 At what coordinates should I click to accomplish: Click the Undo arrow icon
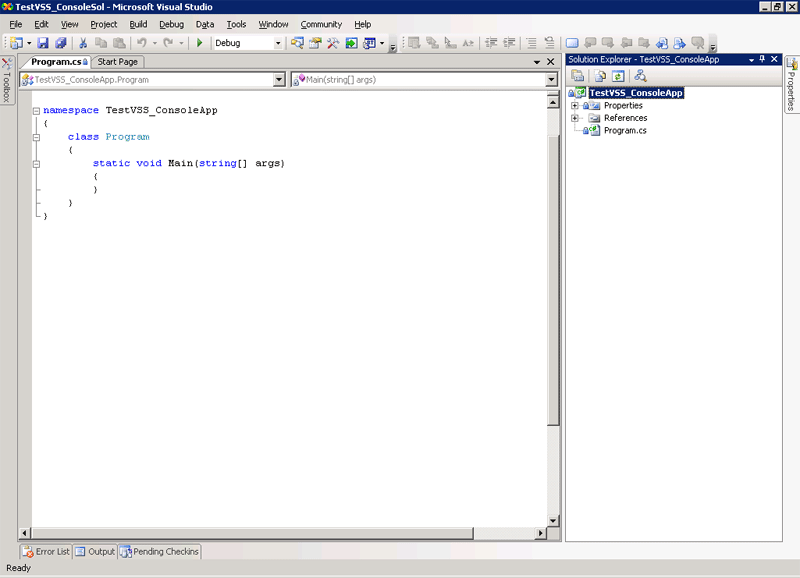[x=142, y=43]
